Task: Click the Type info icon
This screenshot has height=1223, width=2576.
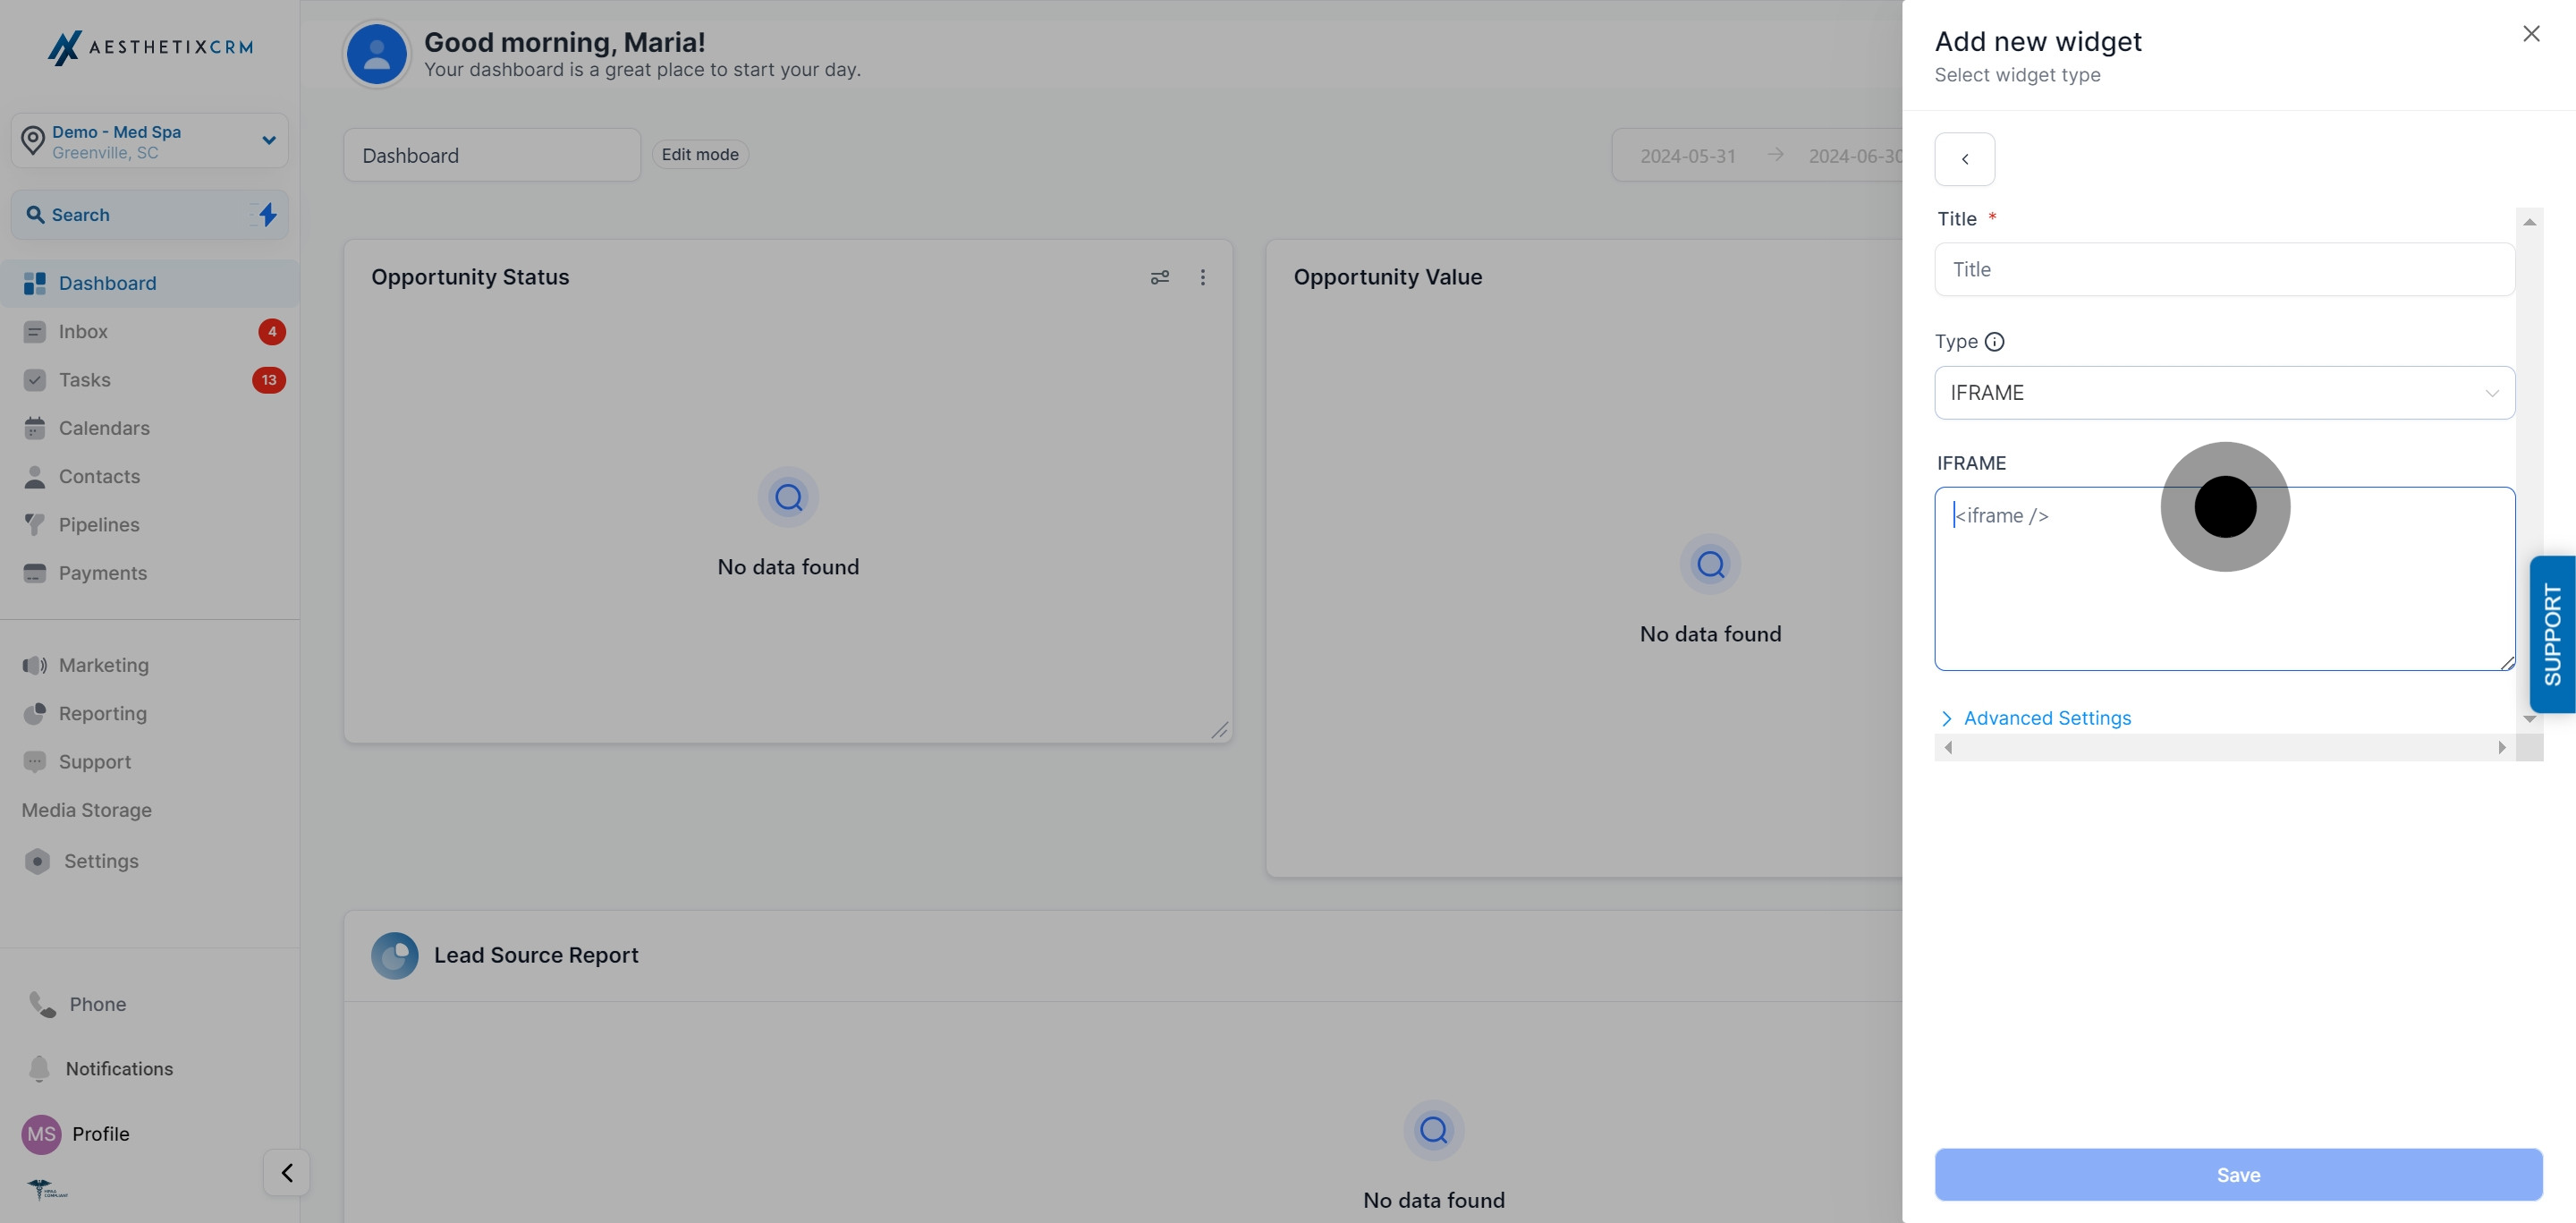Action: [x=1994, y=342]
